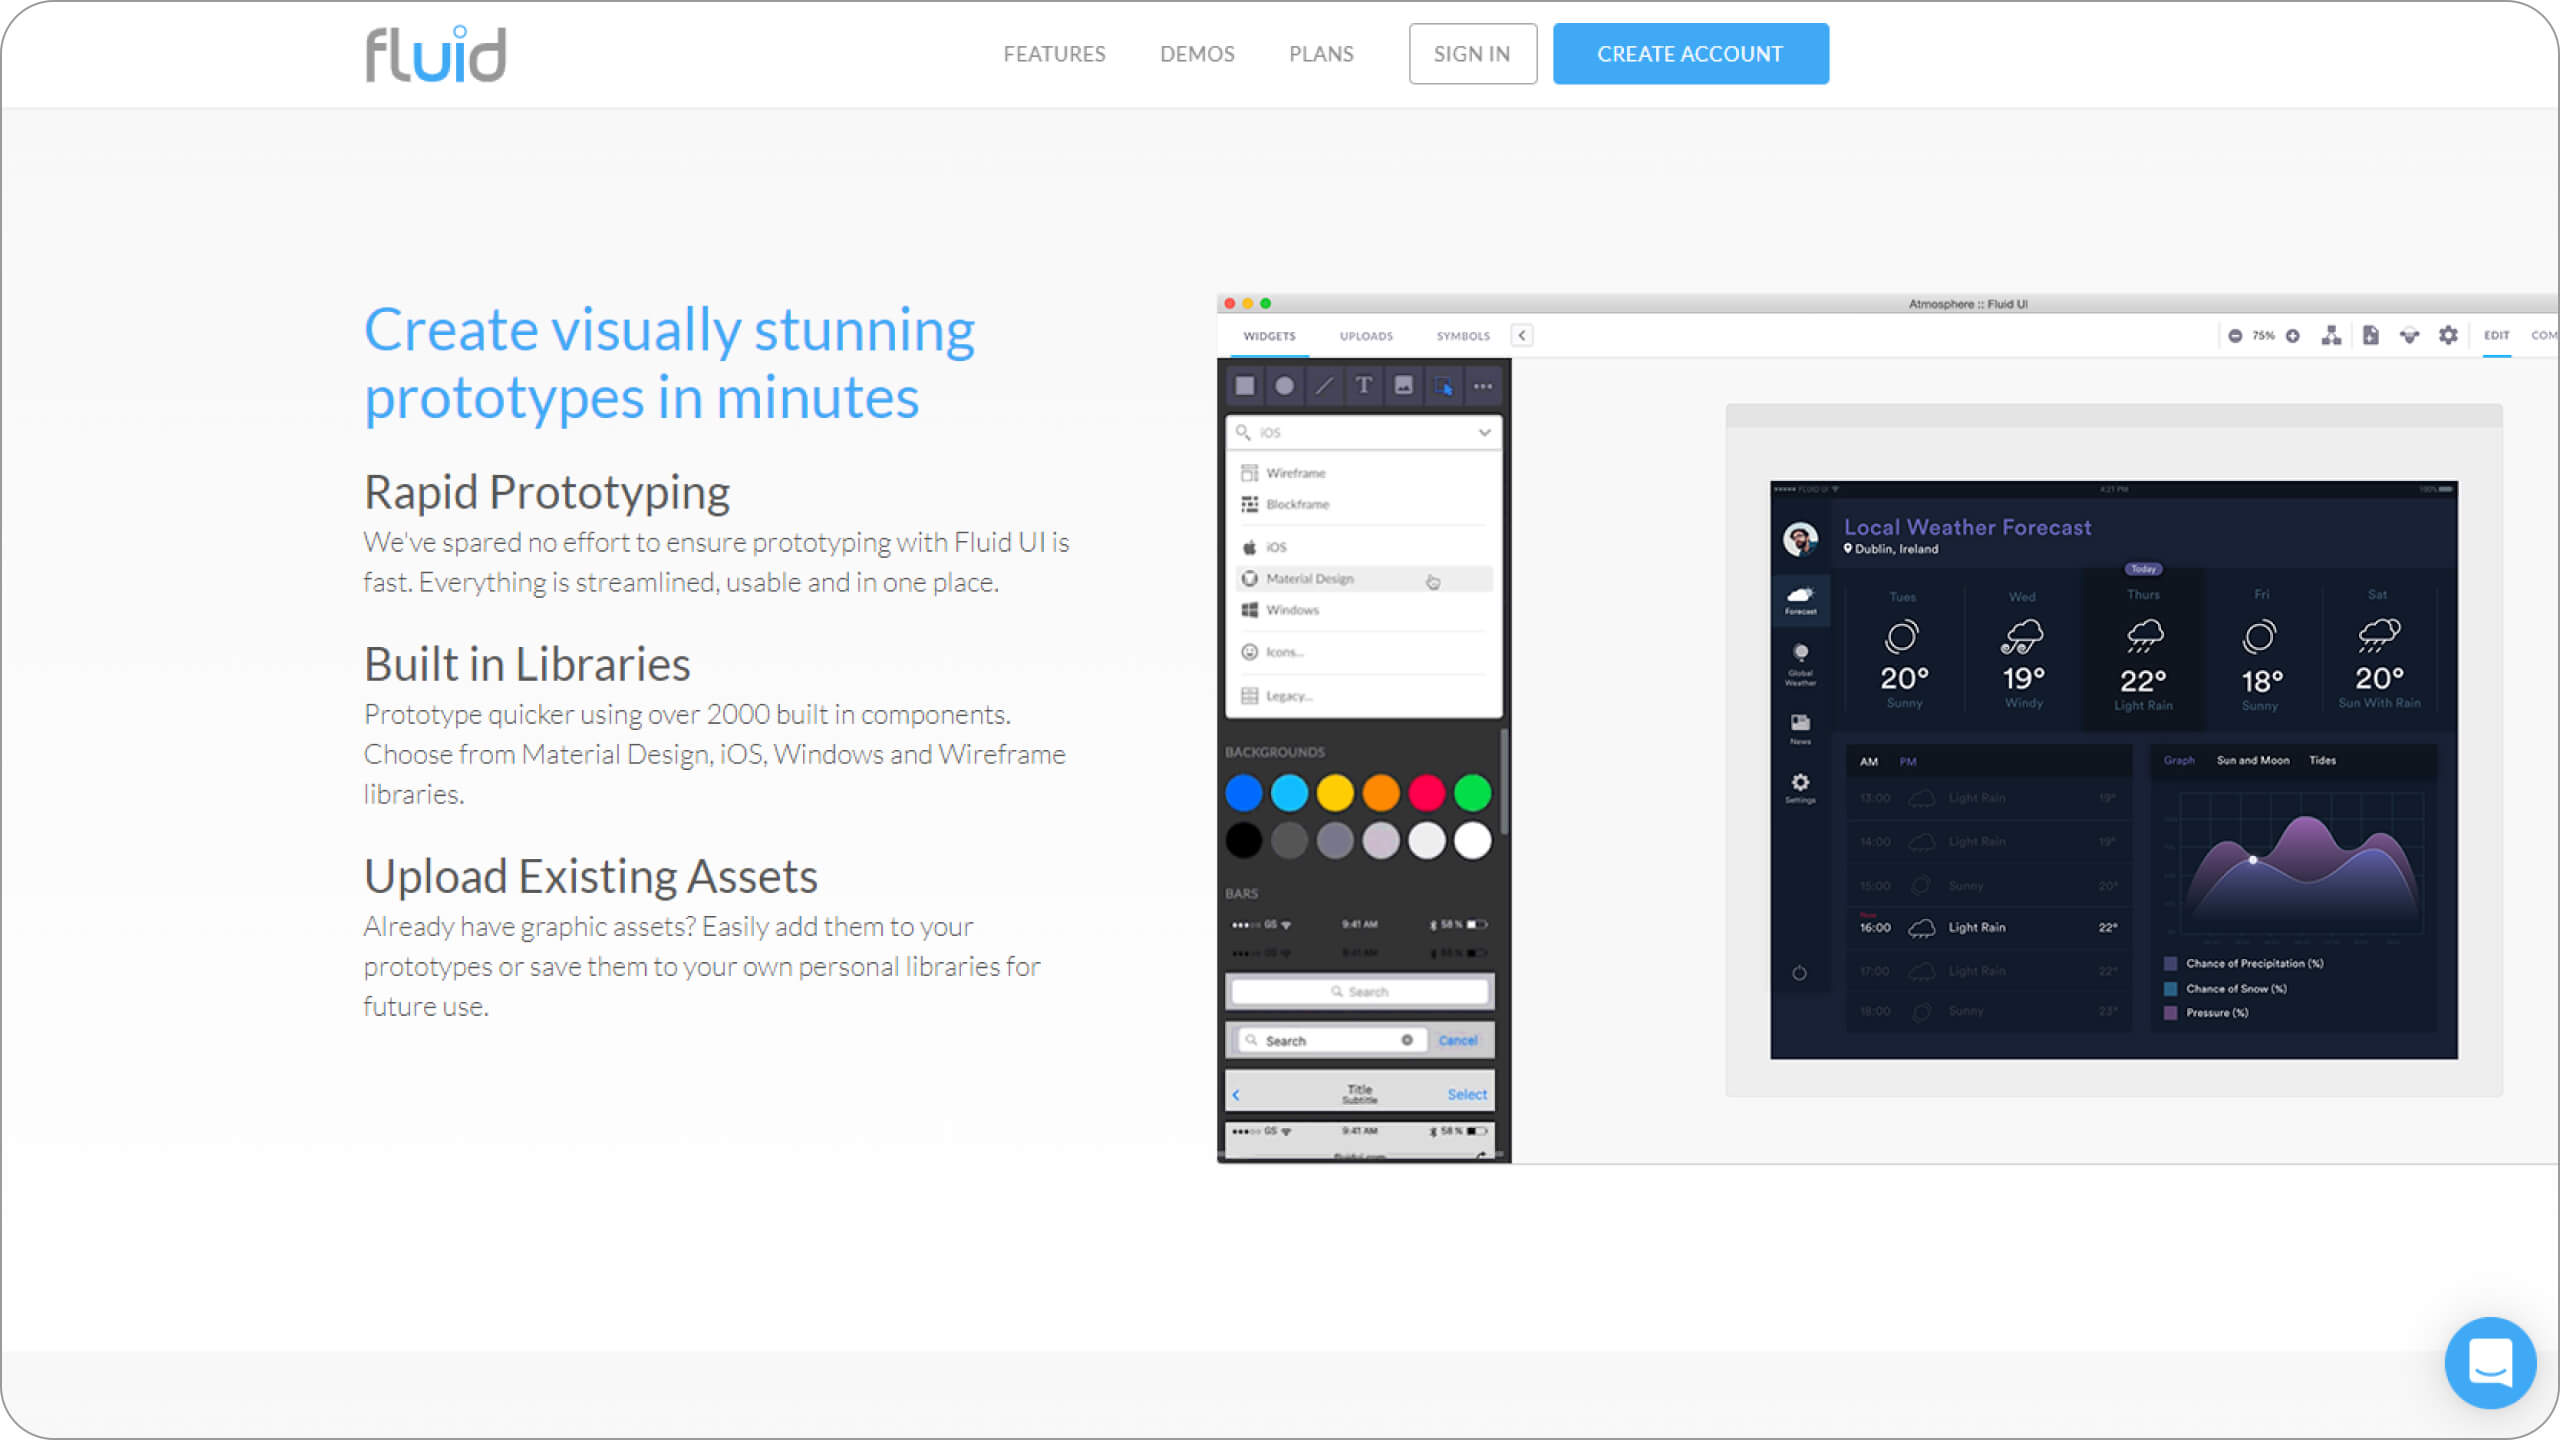Click the back chevron in title bar widget
This screenshot has width=2560, height=1440.
tap(1237, 1095)
